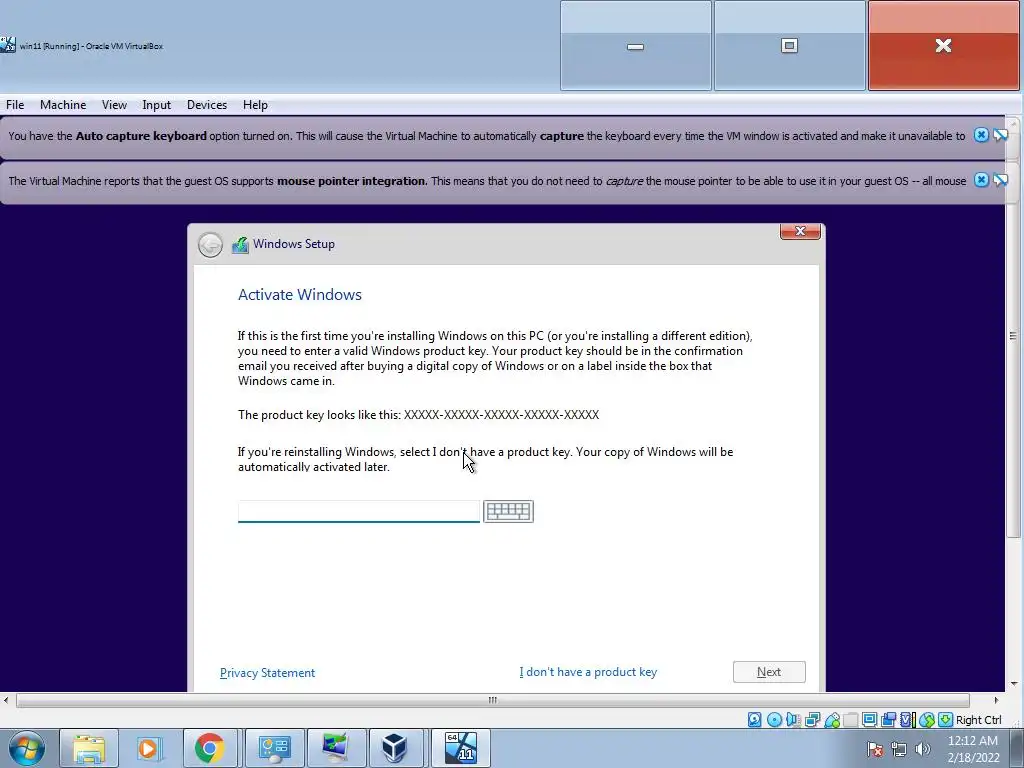Launch Windows Media Player from taskbar
This screenshot has width=1024, height=768.
tap(148, 748)
